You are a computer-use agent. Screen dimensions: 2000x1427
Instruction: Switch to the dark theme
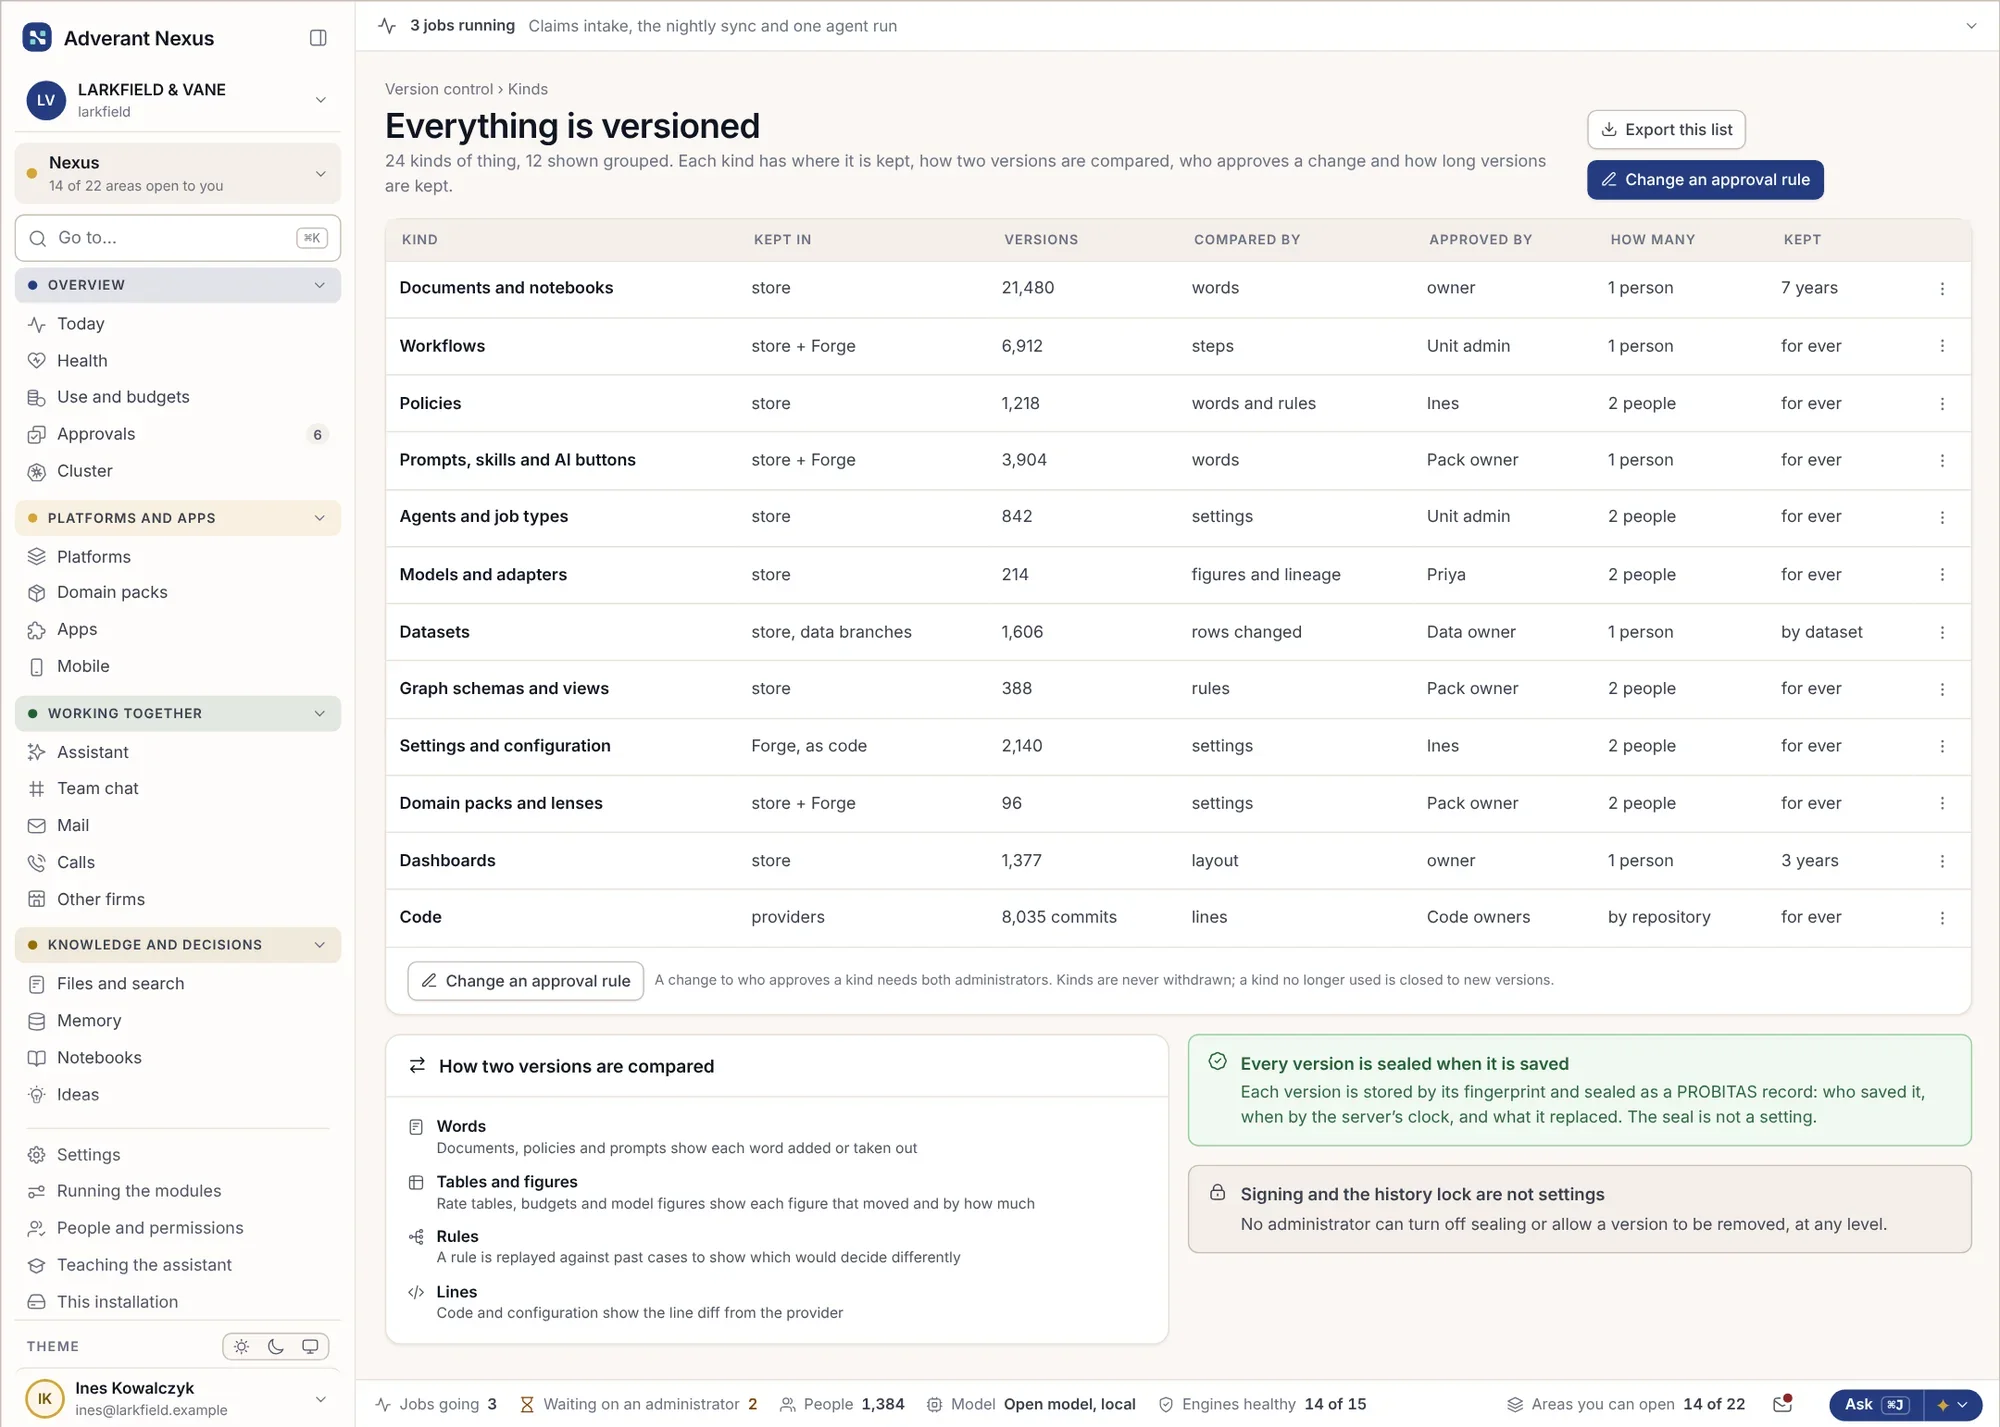click(276, 1346)
